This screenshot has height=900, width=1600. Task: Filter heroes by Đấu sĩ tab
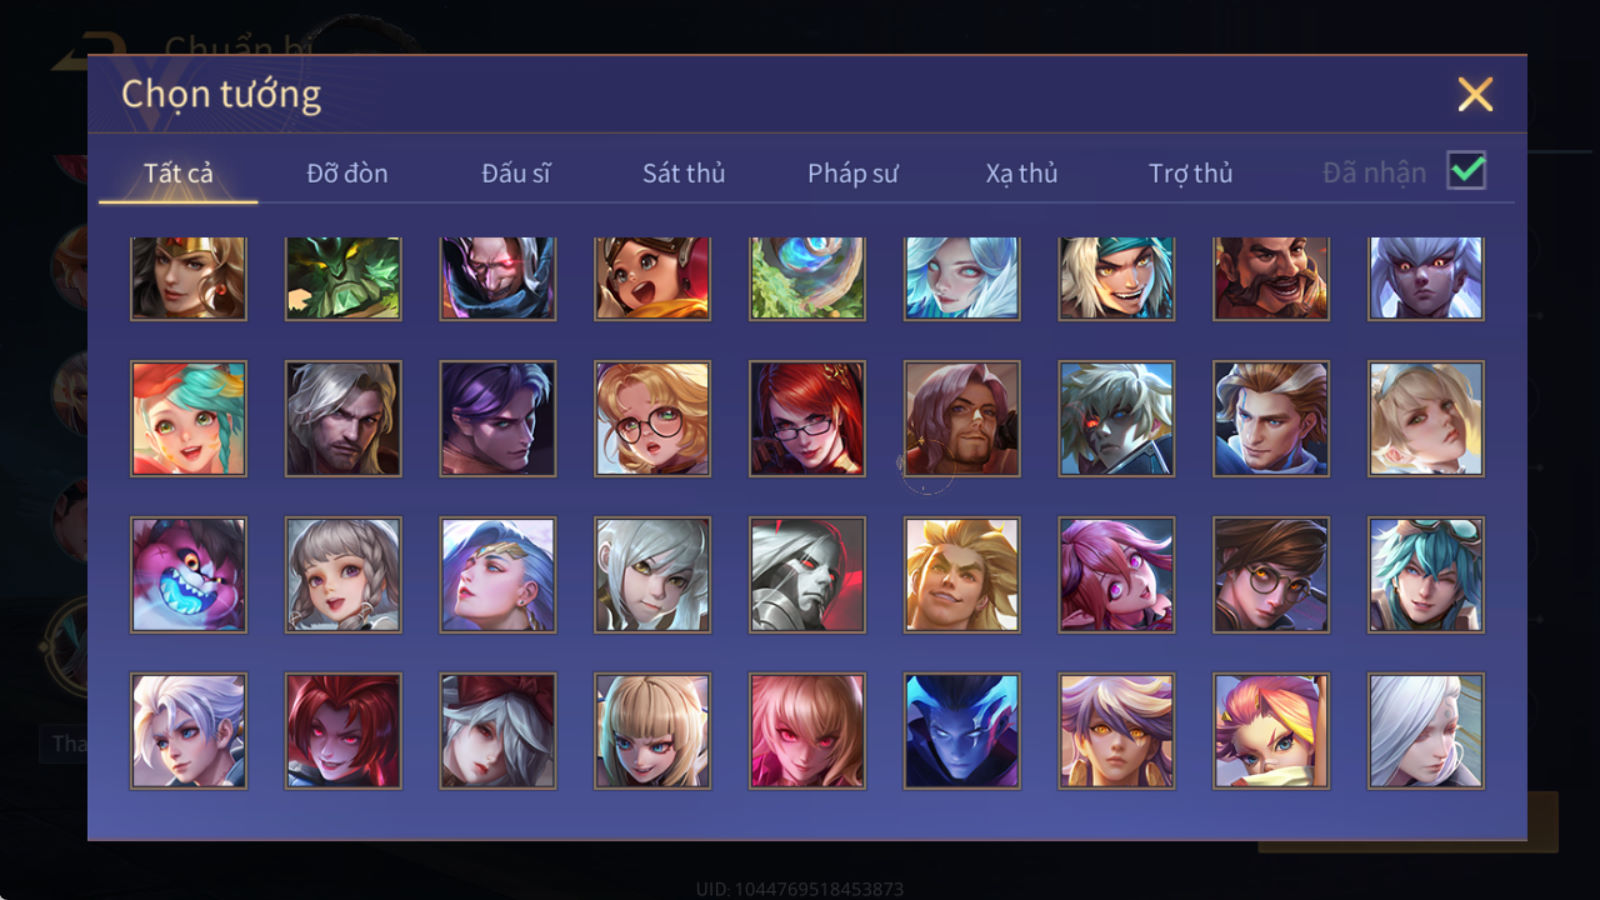(x=516, y=173)
